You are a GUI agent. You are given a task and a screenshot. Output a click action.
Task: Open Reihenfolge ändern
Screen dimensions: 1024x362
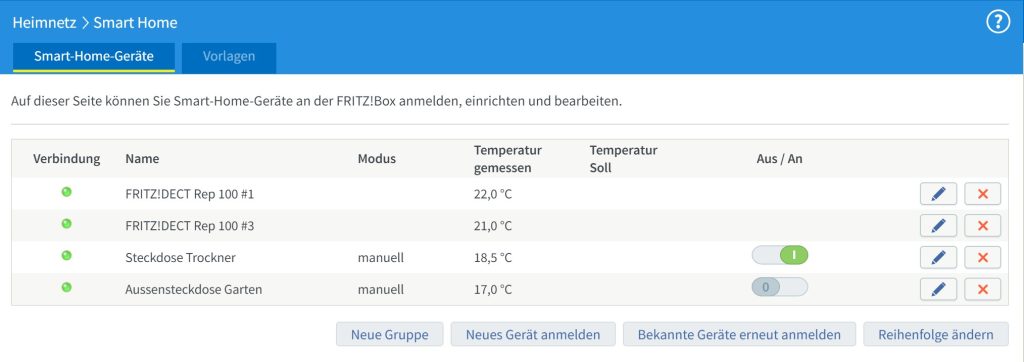pyautogui.click(x=936, y=335)
